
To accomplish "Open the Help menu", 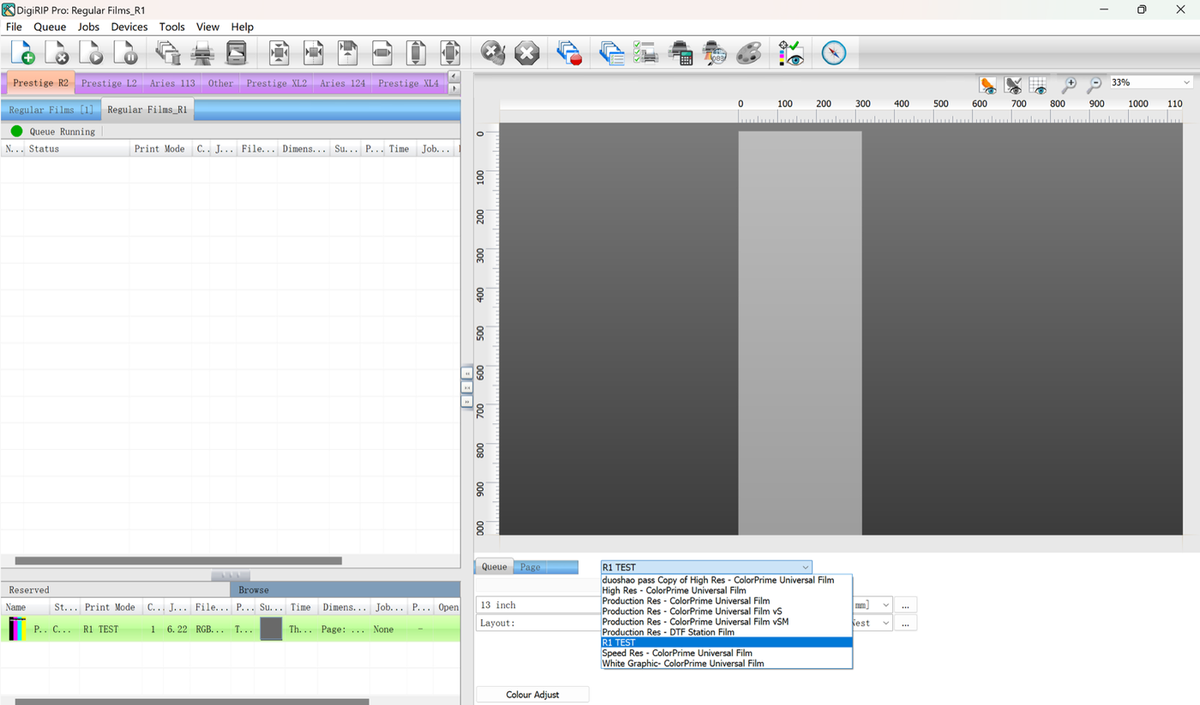I will point(242,27).
